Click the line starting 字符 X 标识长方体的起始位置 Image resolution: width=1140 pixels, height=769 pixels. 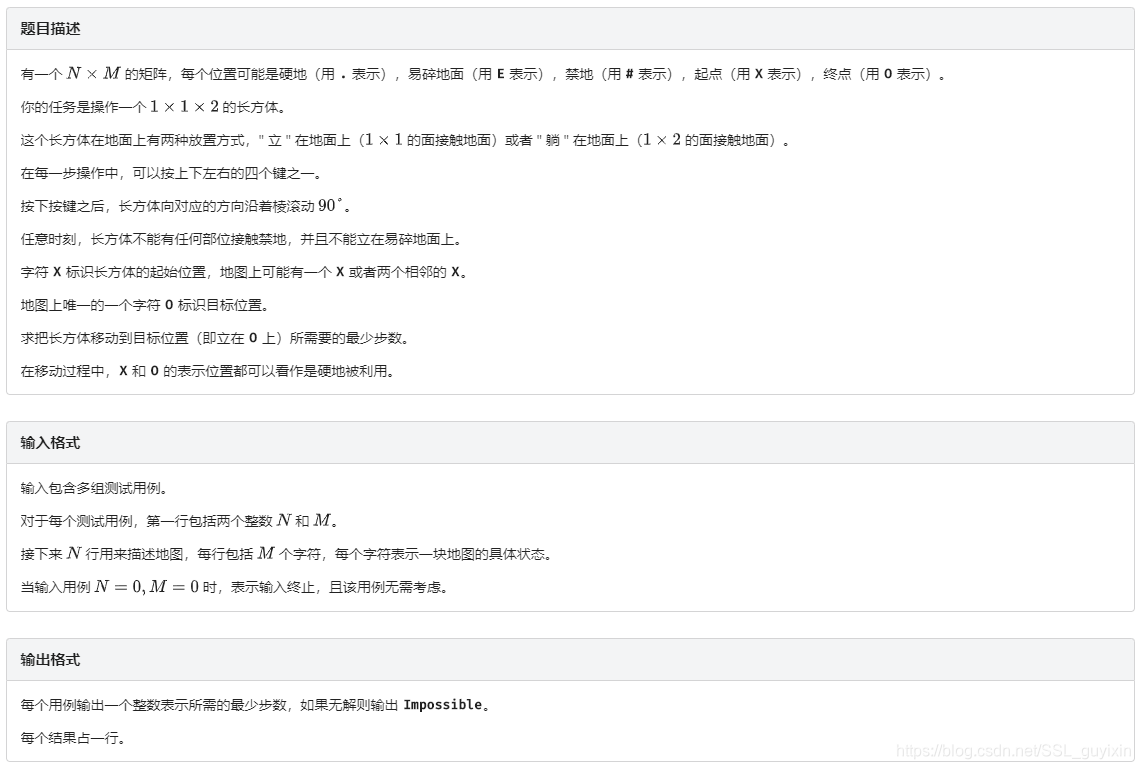click(x=244, y=273)
